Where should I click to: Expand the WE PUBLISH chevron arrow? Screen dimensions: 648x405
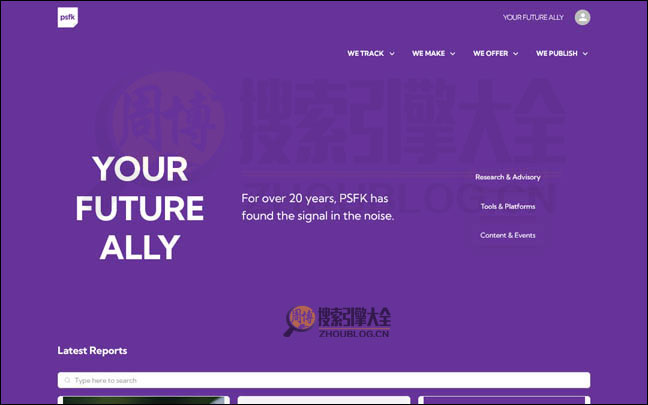585,54
